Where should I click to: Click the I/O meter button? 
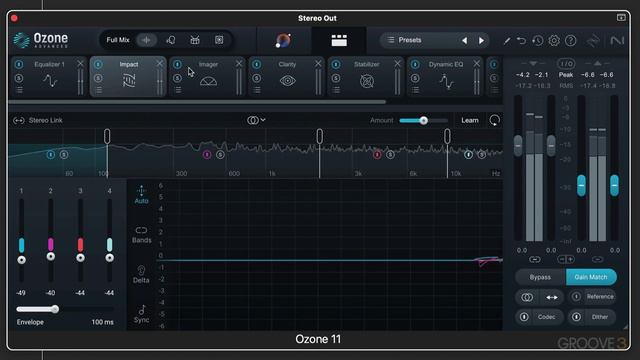point(566,64)
